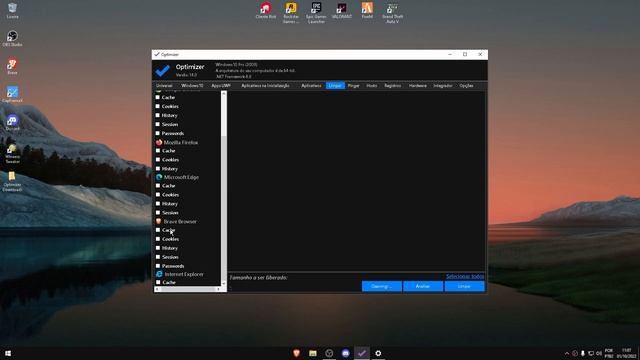Click the list scrollbar up arrow
This screenshot has height=360, width=640.
pos(224,93)
